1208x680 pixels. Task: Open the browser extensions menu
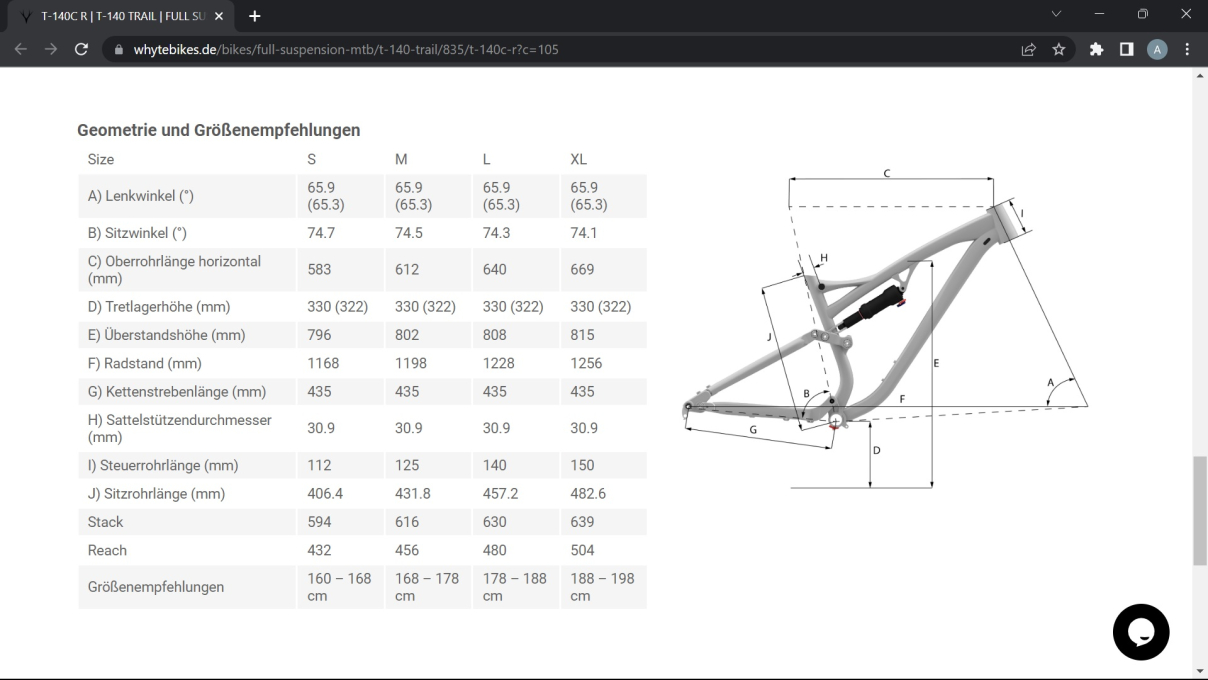(x=1096, y=49)
